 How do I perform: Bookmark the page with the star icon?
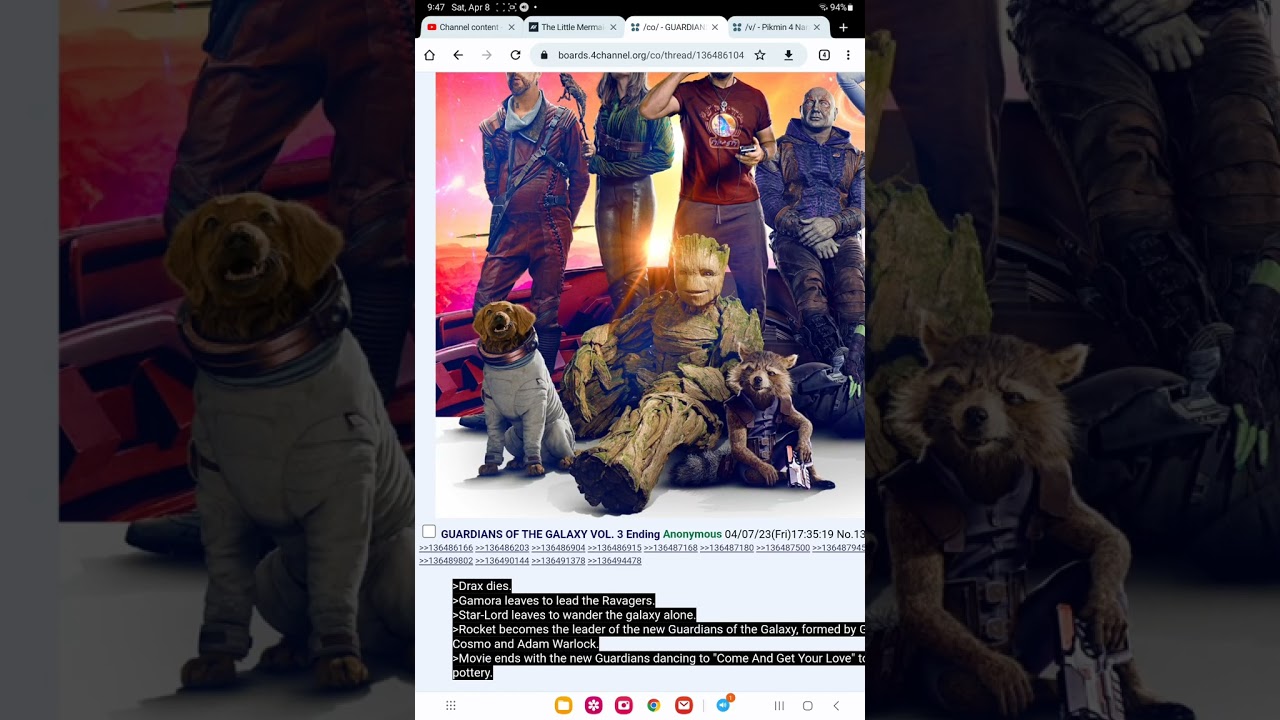pyautogui.click(x=760, y=55)
